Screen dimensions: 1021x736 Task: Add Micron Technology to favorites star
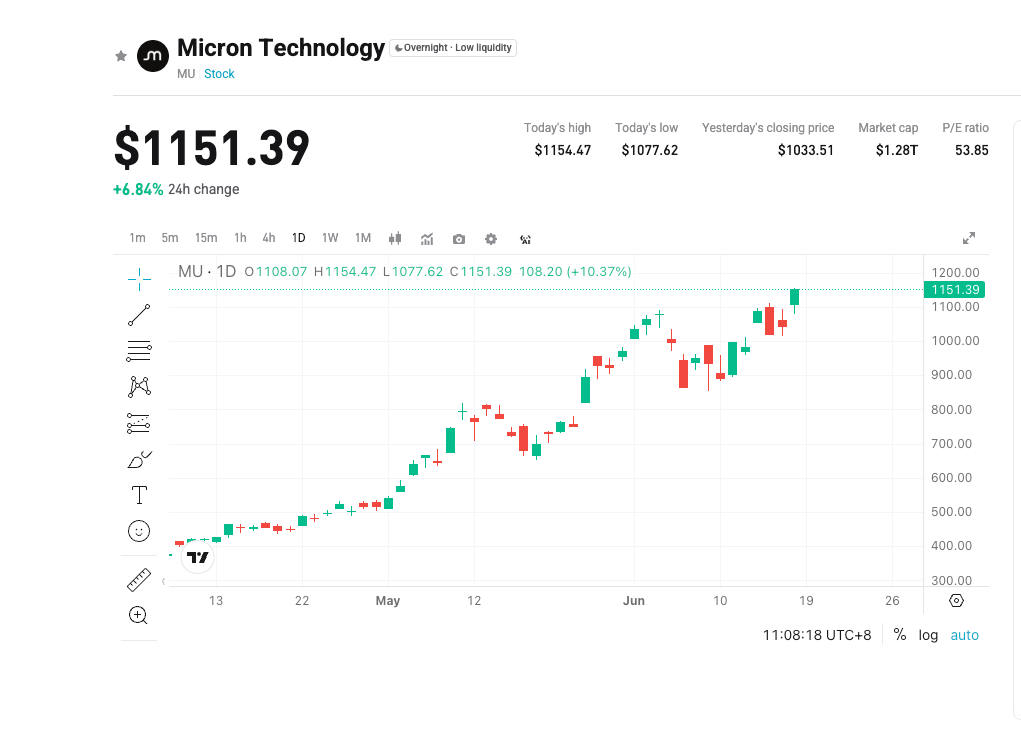[x=120, y=56]
